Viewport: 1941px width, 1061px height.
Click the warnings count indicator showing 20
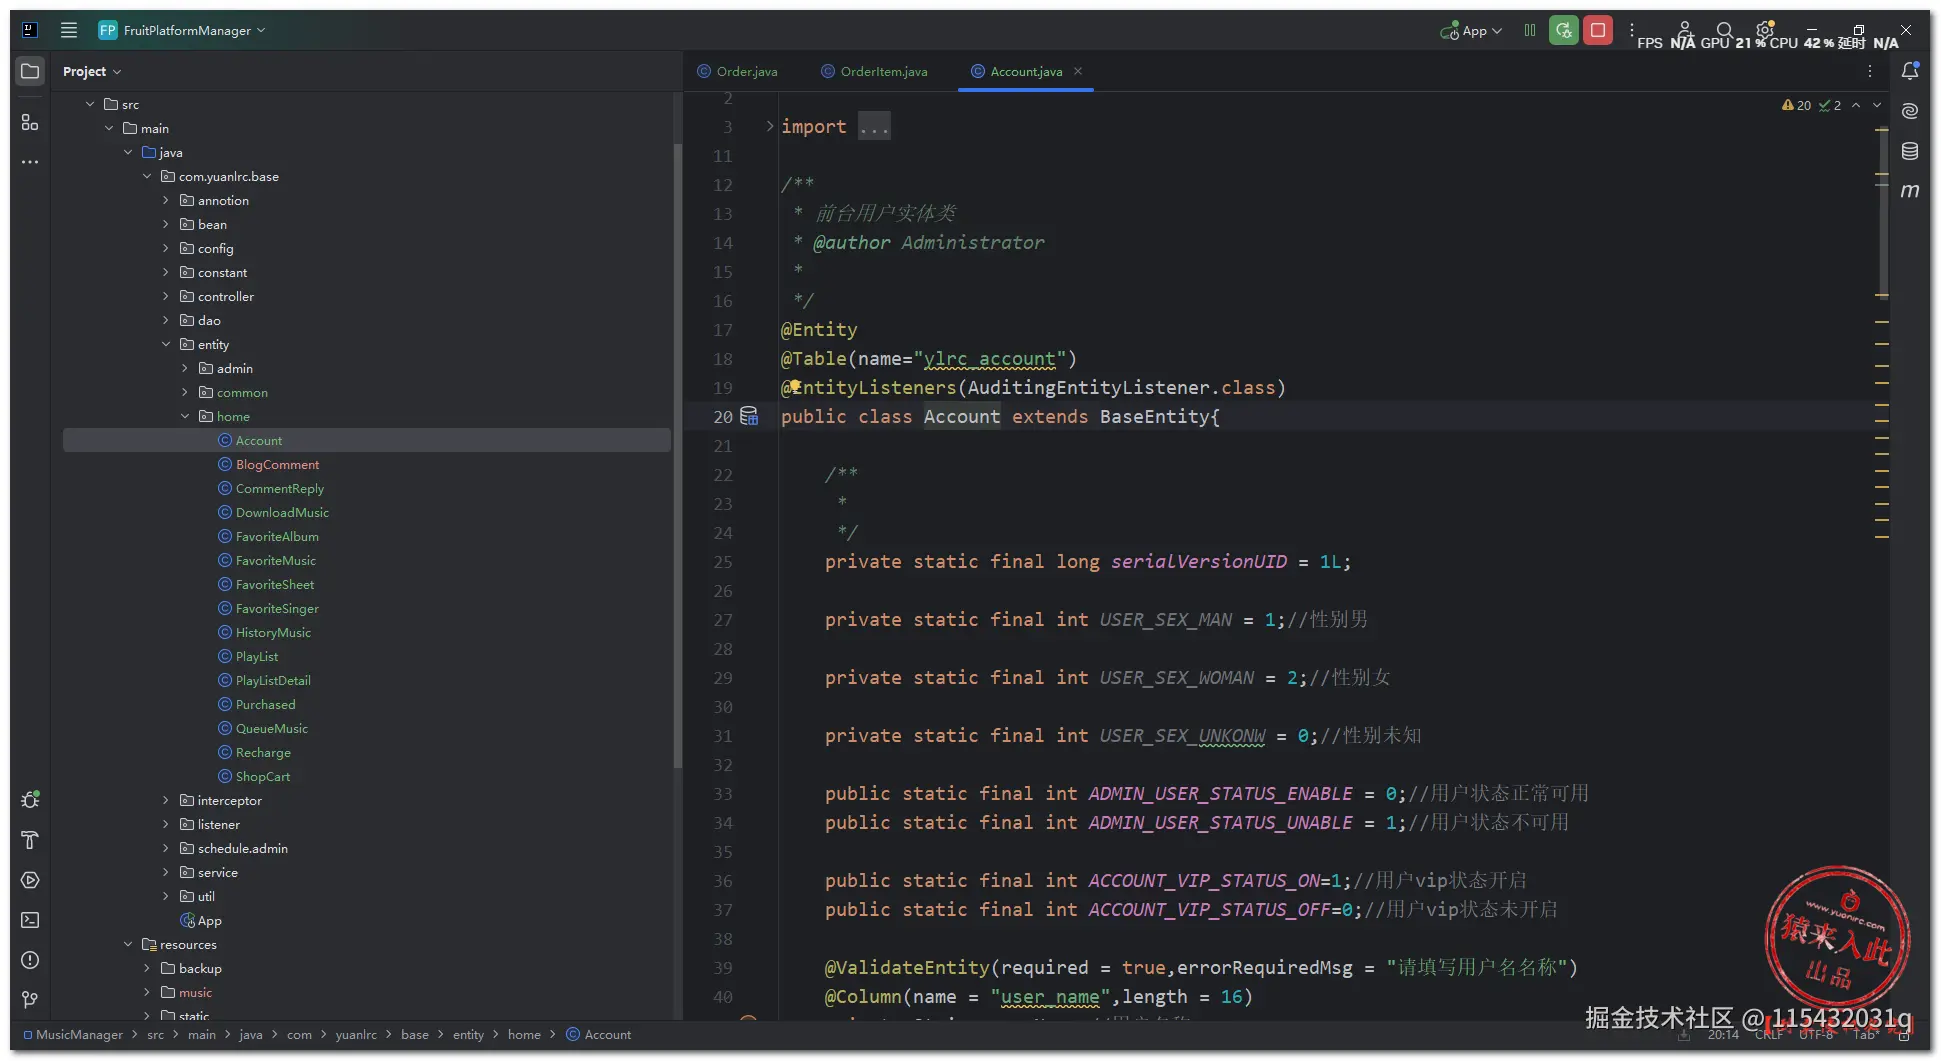(1796, 105)
